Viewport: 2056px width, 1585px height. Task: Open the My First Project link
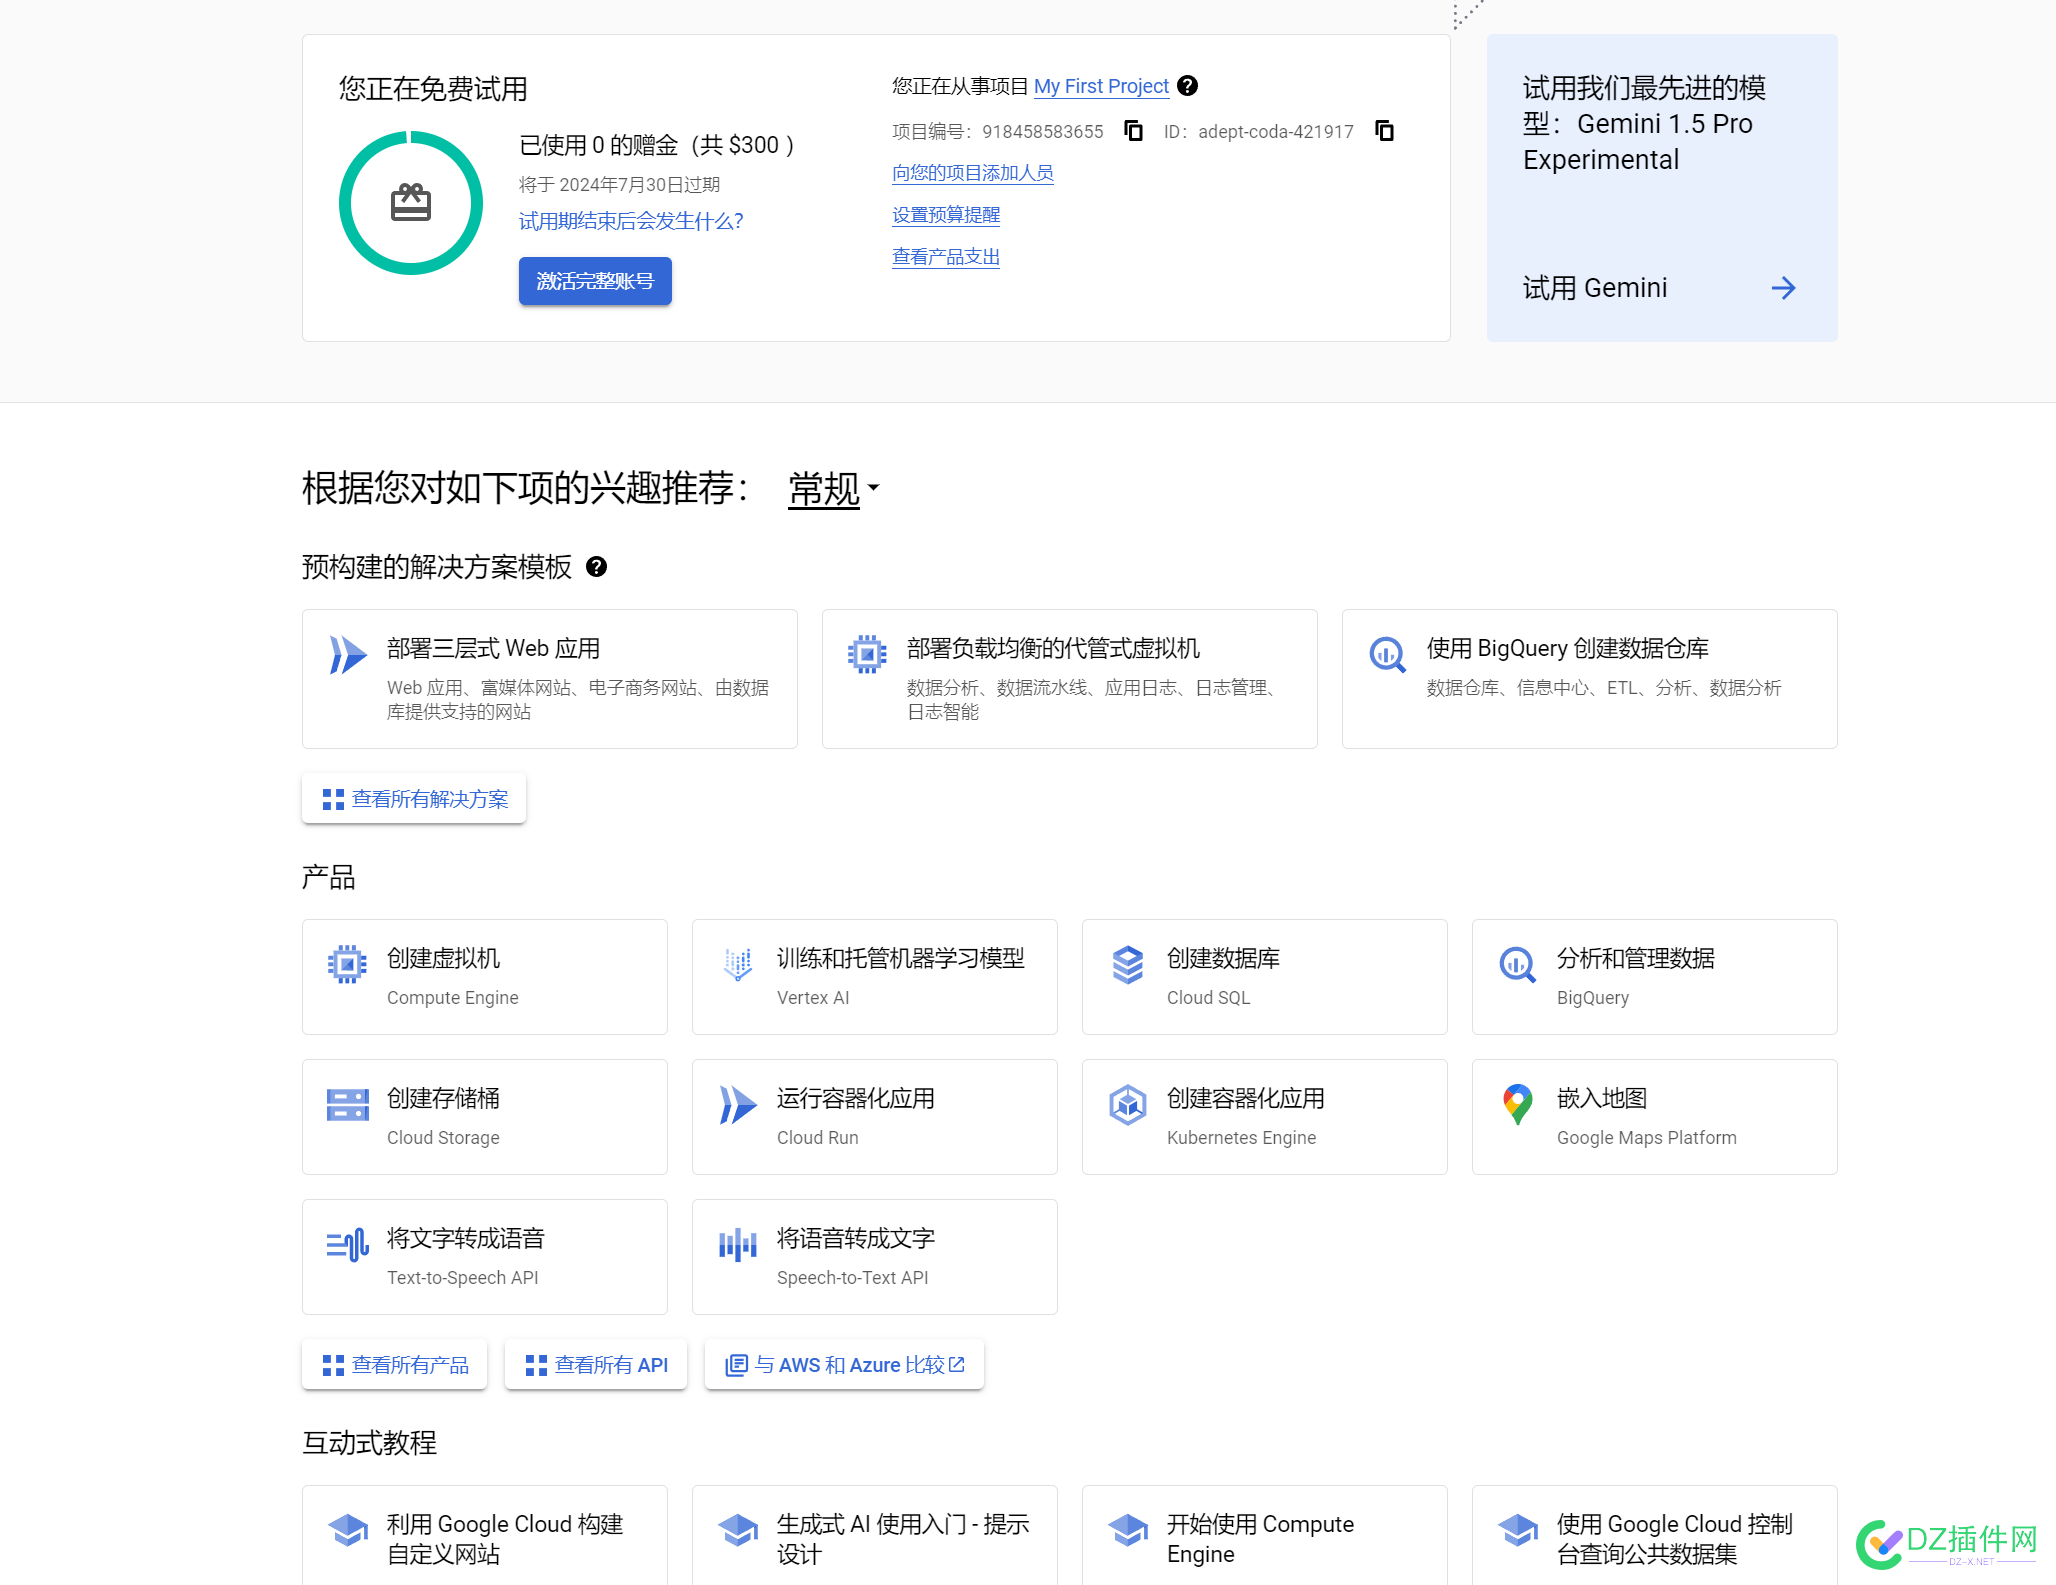pos(1101,86)
